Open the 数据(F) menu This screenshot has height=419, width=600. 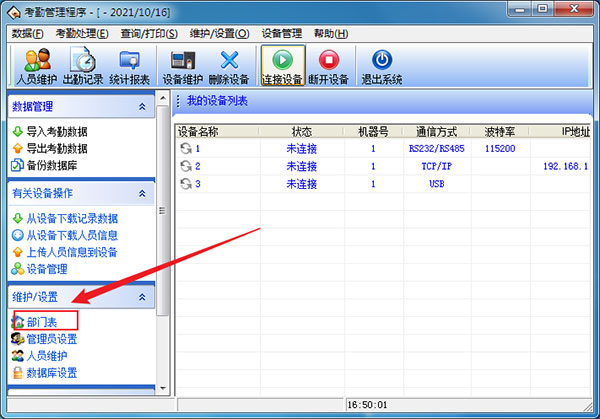point(27,34)
